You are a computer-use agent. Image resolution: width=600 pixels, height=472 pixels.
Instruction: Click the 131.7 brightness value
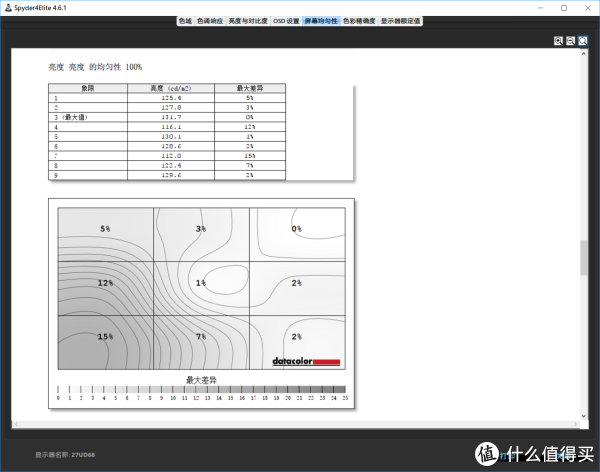171,117
